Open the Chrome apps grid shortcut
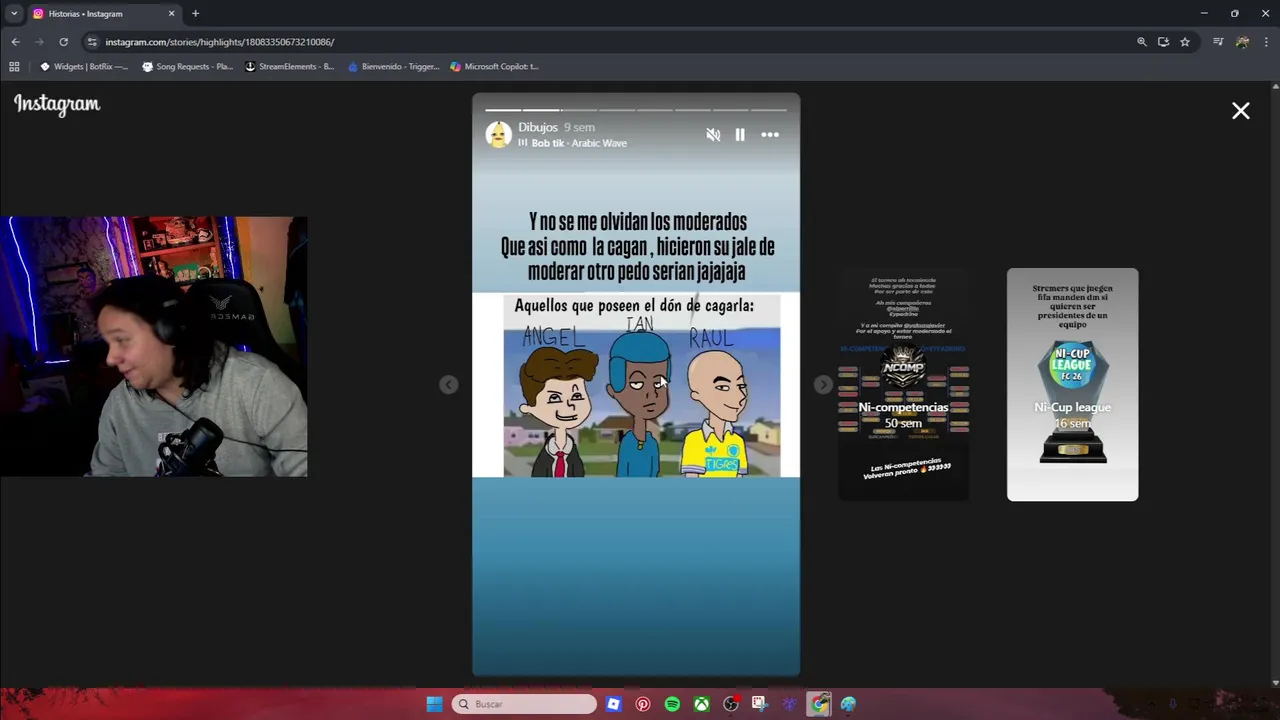1280x720 pixels. point(14,67)
